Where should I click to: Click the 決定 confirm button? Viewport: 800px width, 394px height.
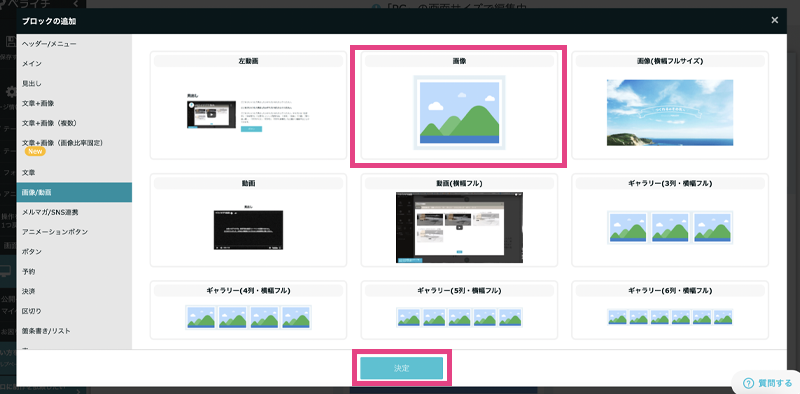(402, 368)
